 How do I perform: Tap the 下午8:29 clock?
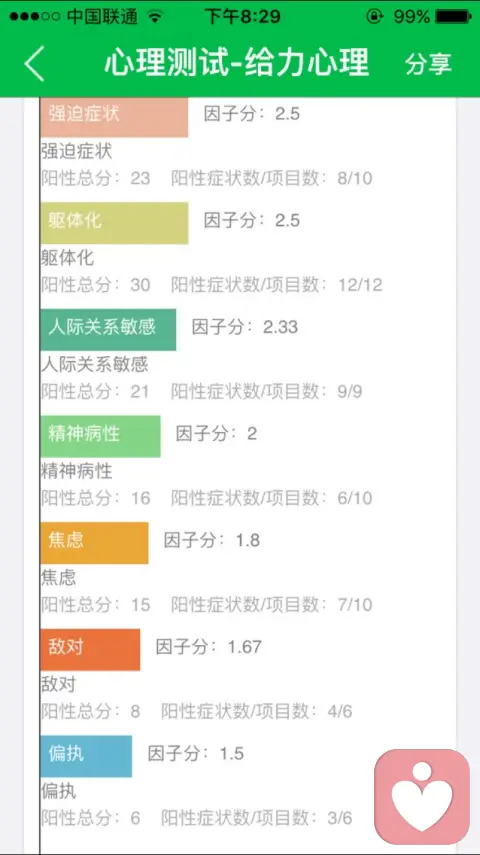pos(243,16)
